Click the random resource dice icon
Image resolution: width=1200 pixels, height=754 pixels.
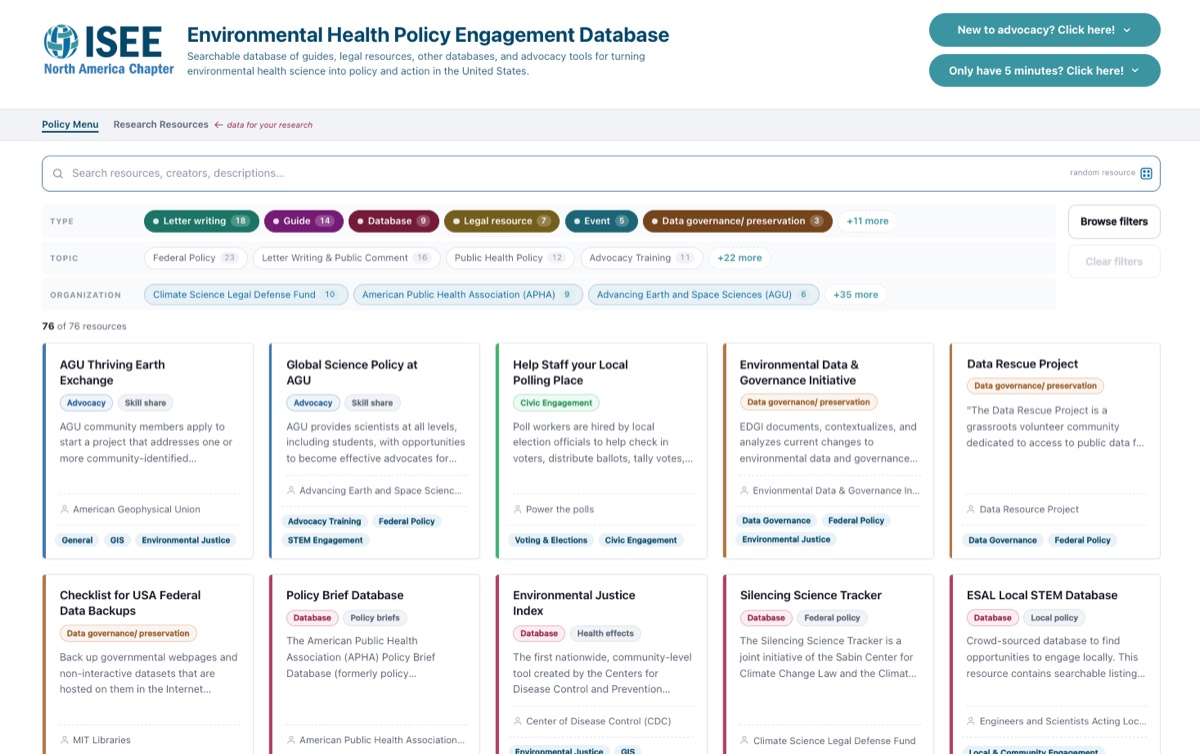coord(1146,173)
